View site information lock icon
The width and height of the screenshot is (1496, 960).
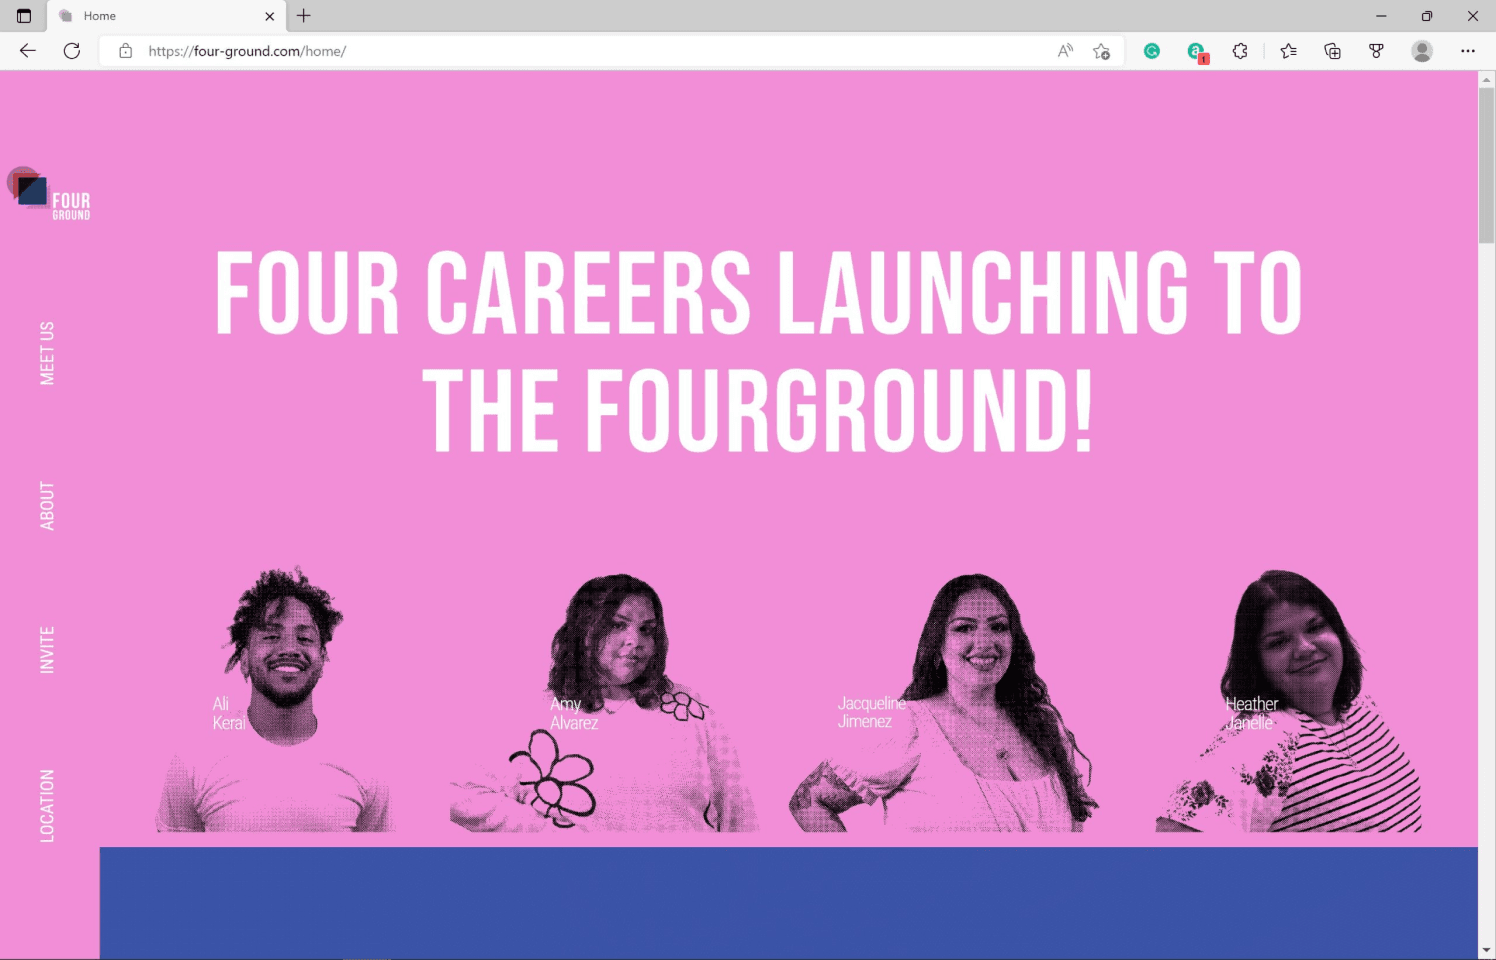[125, 51]
